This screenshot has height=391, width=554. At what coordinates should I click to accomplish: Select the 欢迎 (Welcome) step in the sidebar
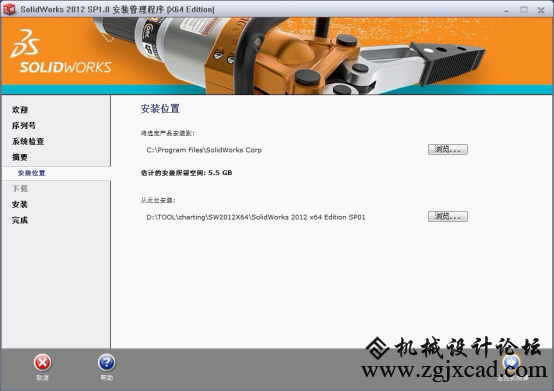point(20,109)
